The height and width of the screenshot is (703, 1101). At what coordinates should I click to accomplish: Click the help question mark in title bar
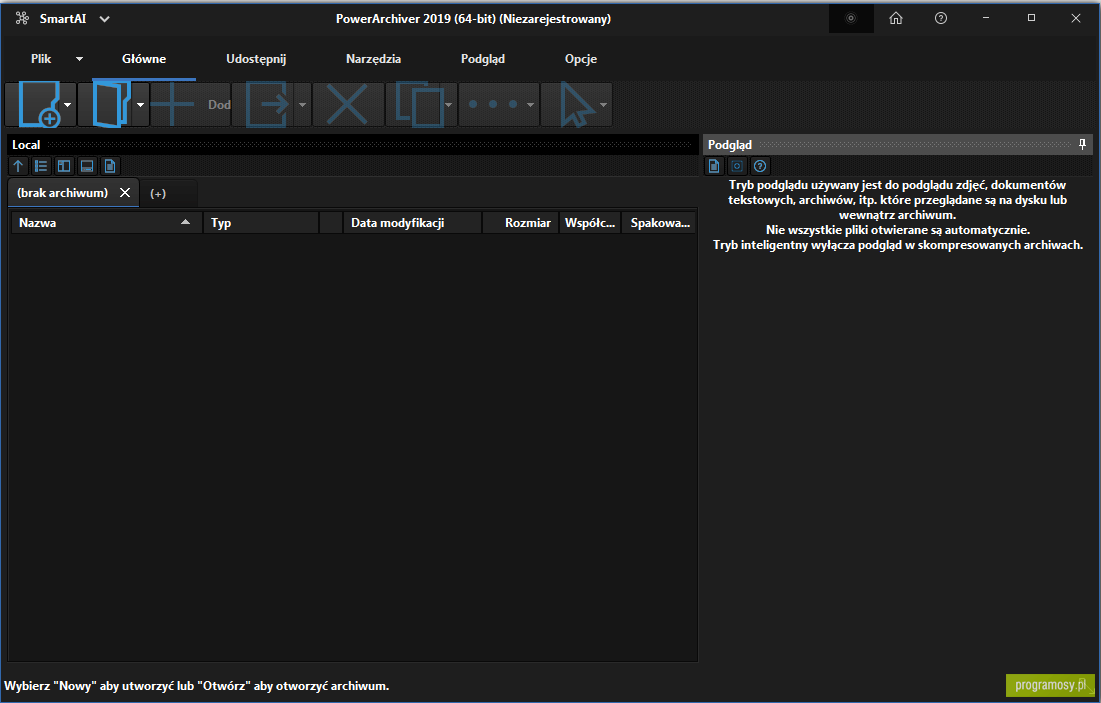[941, 18]
